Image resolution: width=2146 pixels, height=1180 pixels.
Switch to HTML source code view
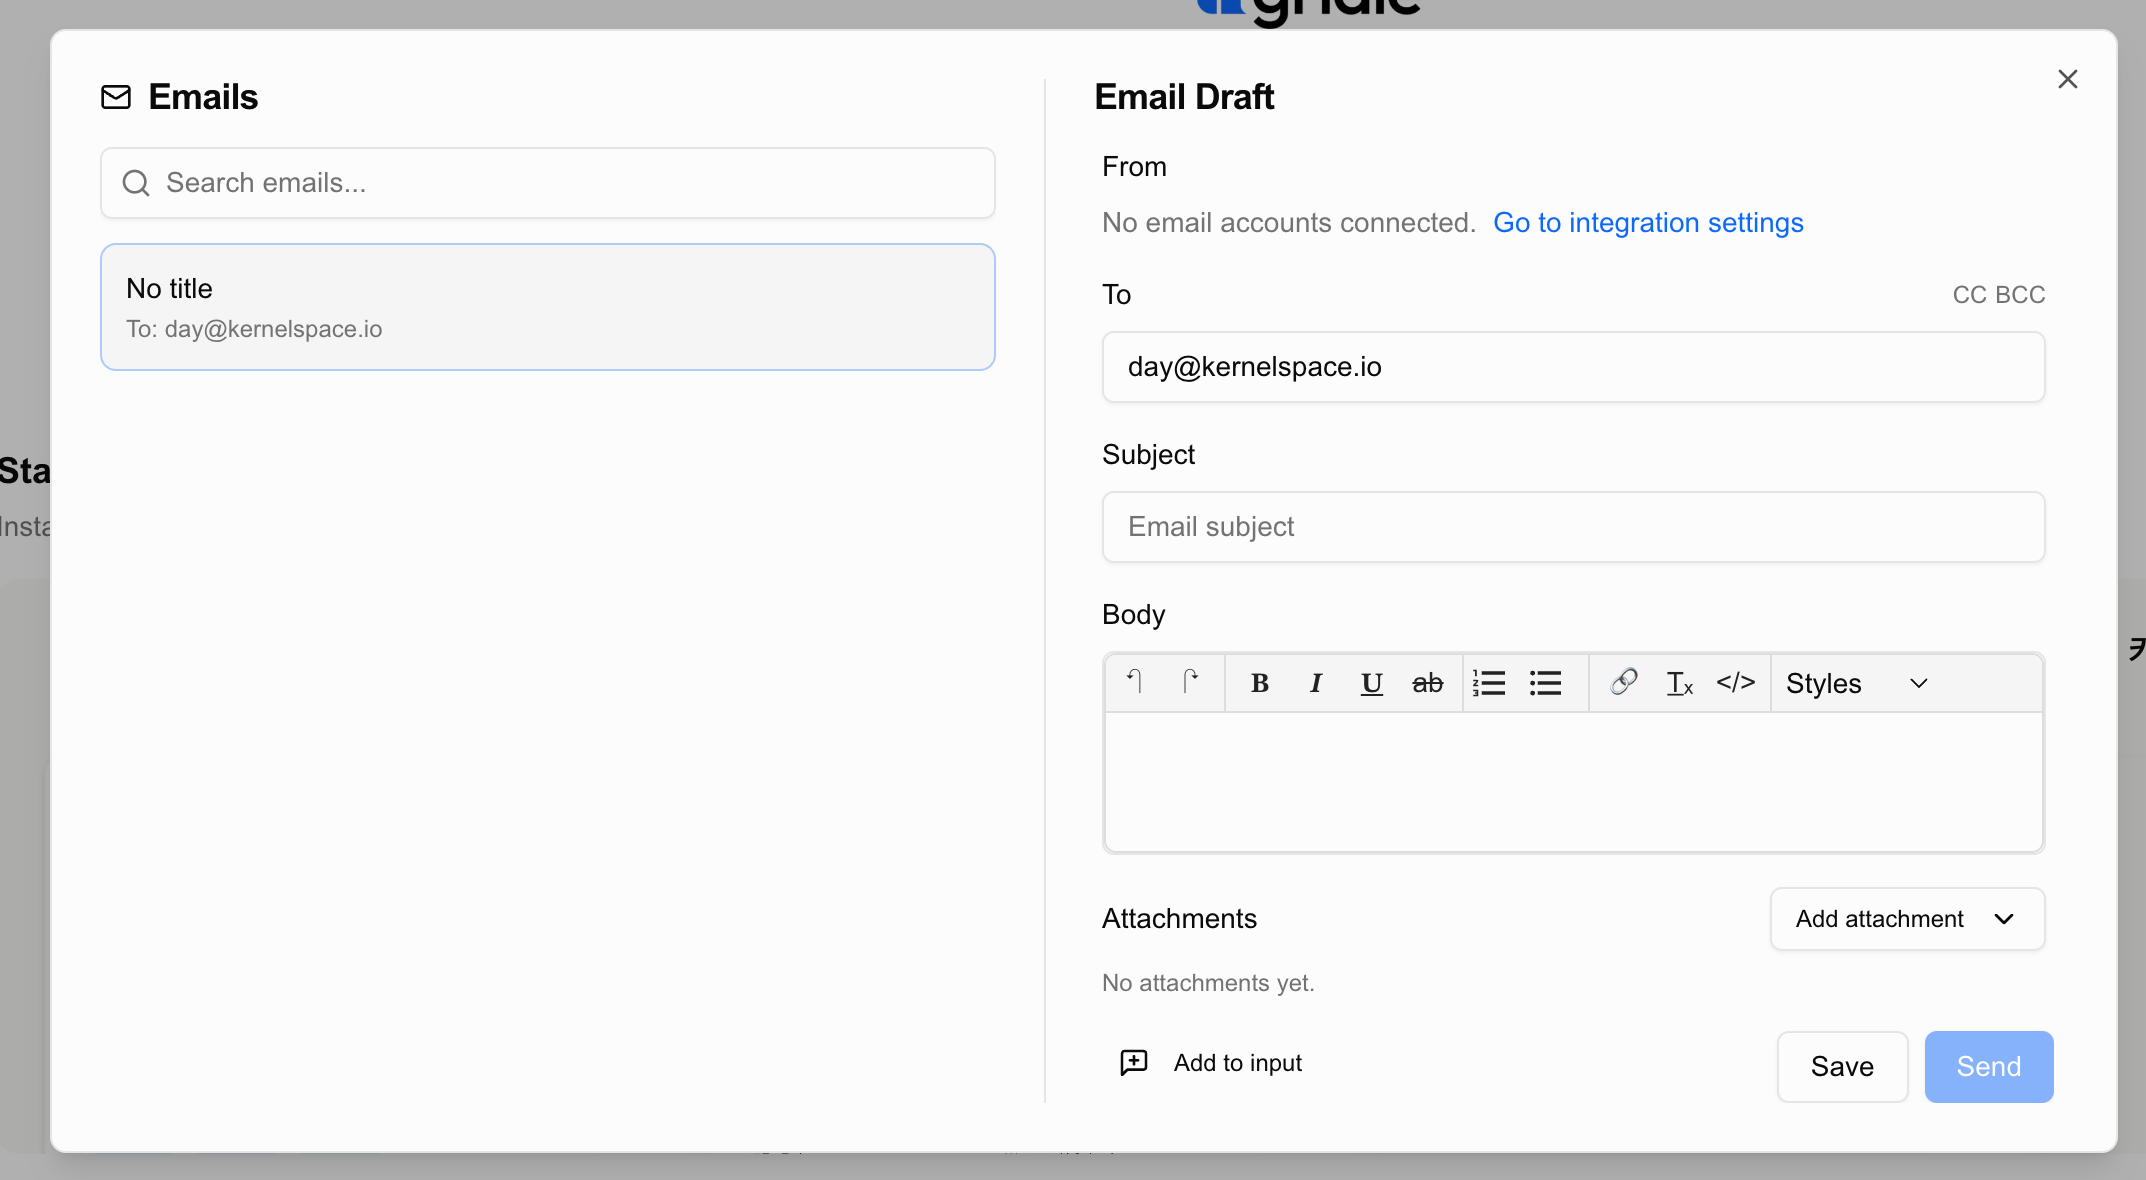click(1736, 682)
